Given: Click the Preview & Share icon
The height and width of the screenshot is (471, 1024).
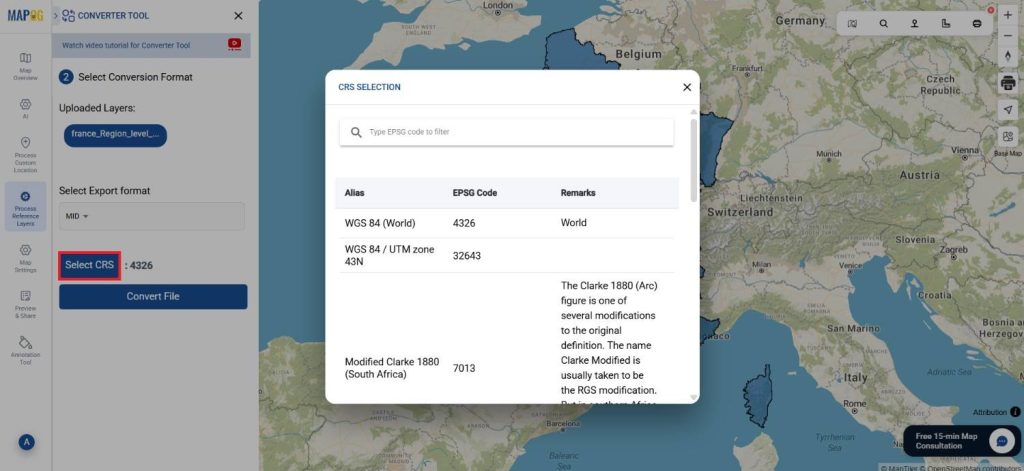Looking at the screenshot, I should tap(25, 302).
